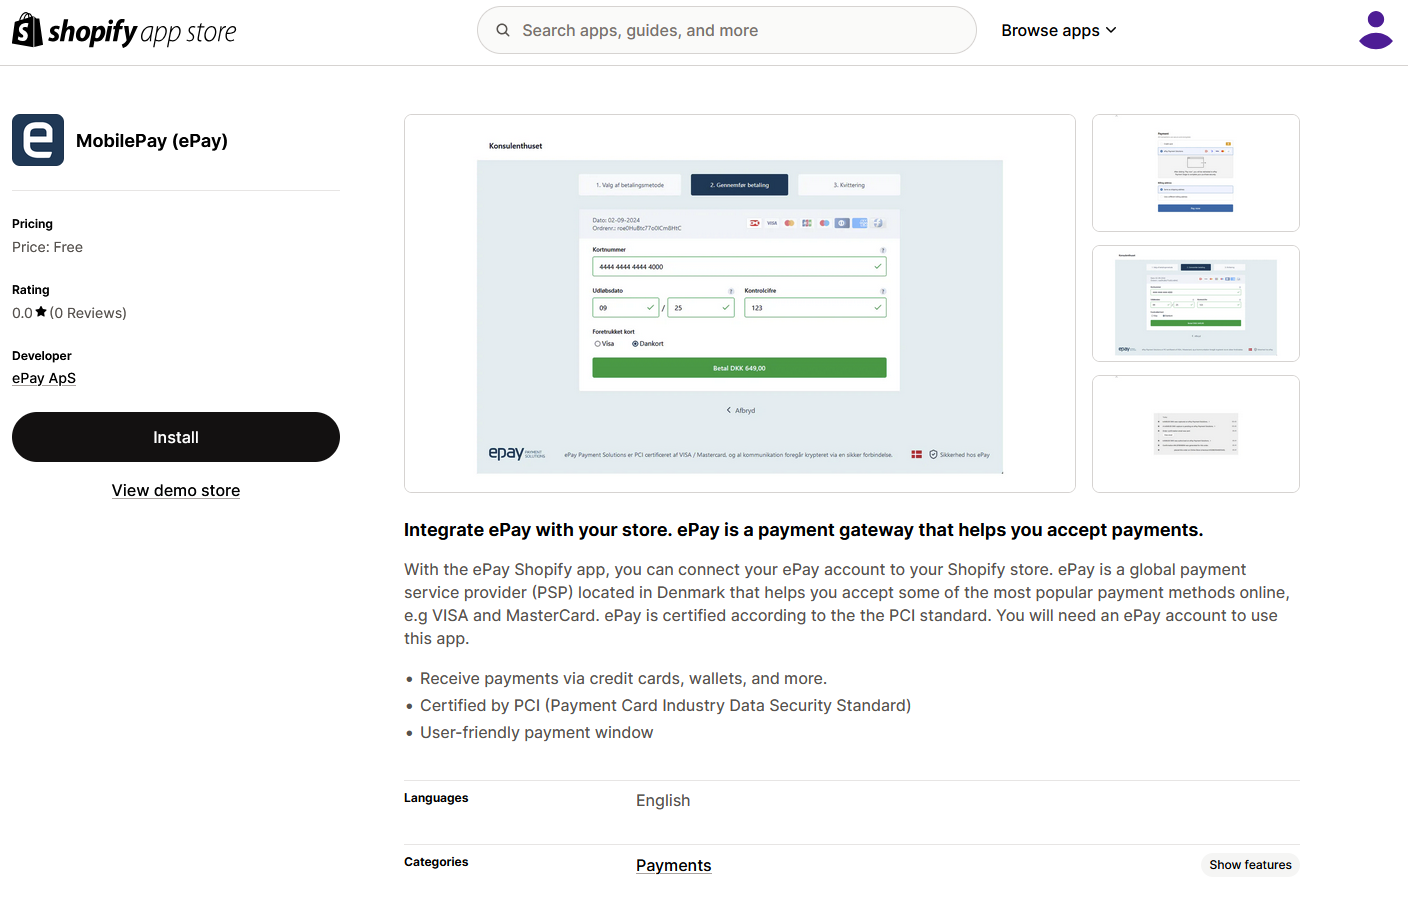Click the Categories label

[x=436, y=862]
